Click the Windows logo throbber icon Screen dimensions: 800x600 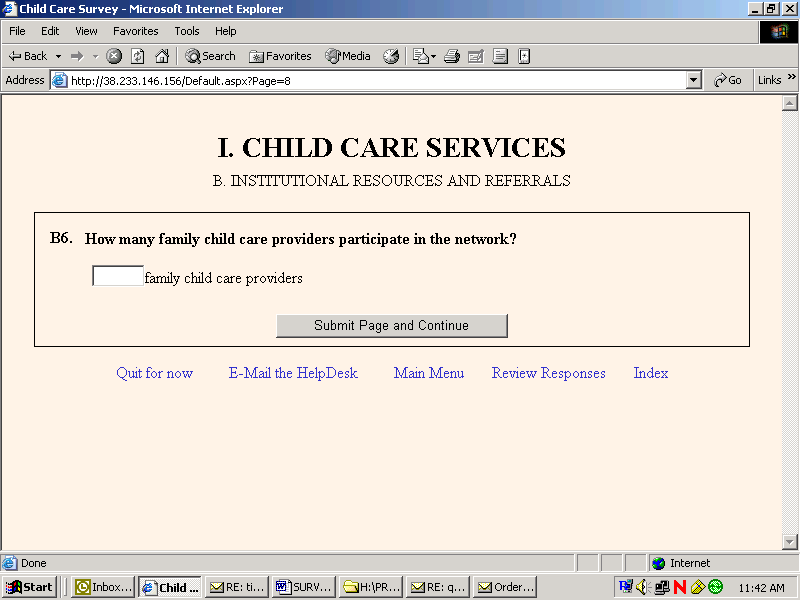(779, 32)
